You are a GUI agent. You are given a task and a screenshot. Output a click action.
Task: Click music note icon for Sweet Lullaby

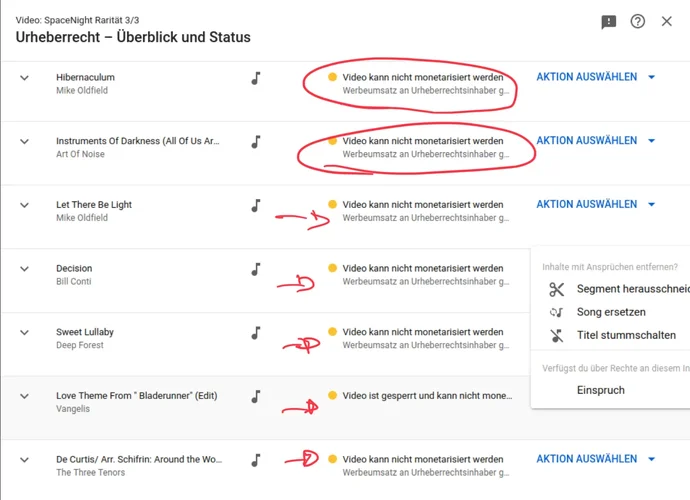tap(255, 333)
